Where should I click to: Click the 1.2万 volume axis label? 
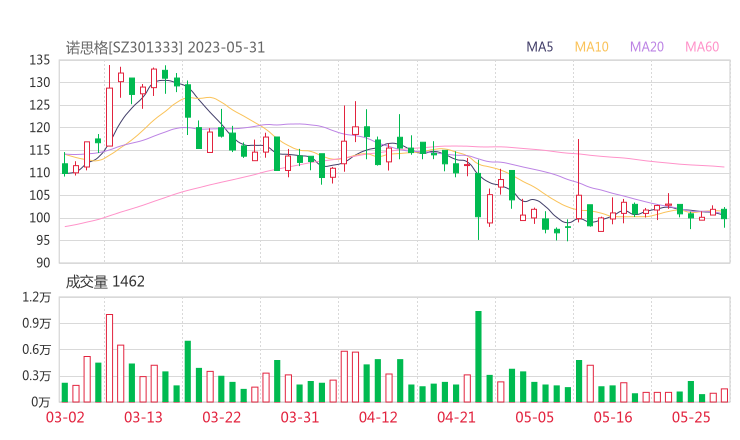coord(36,297)
